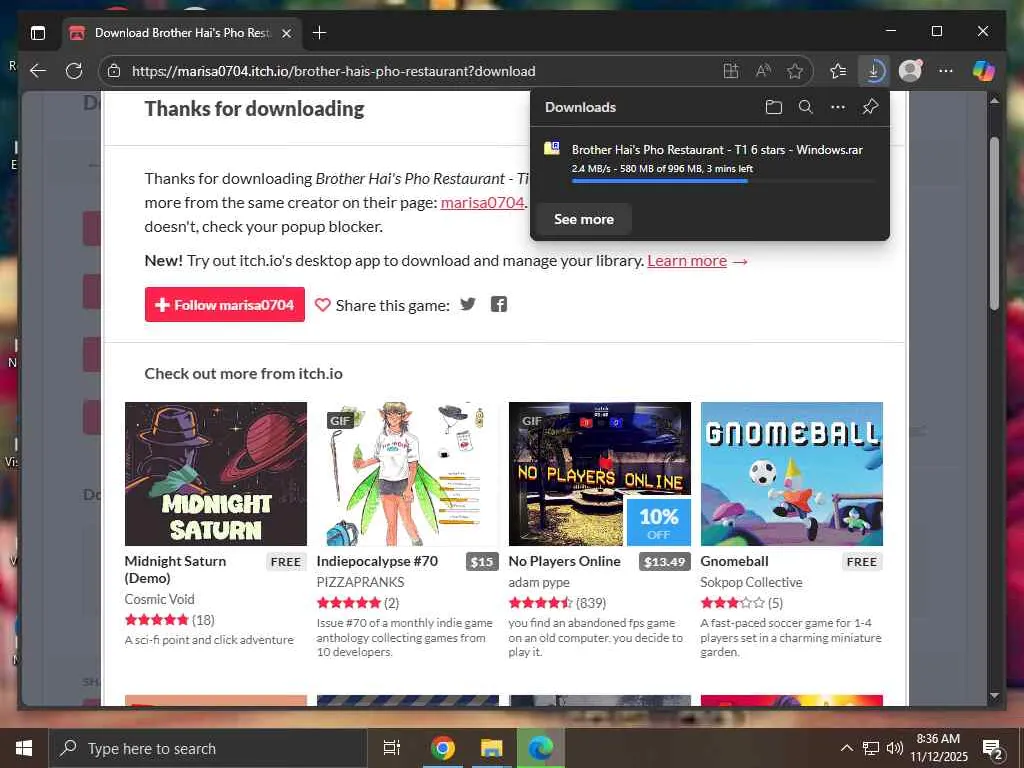This screenshot has width=1024, height=768.
Task: Open Midnight Saturn (Demo) title link
Action: [176, 569]
